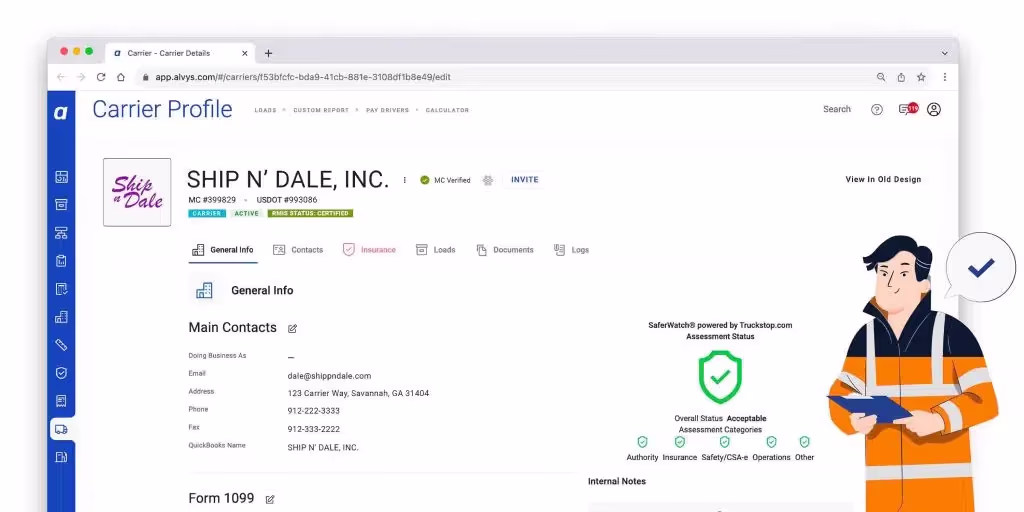Screen dimensions: 1024x512
Task: Click the phone number 912-222-3333
Action: [x=313, y=411]
